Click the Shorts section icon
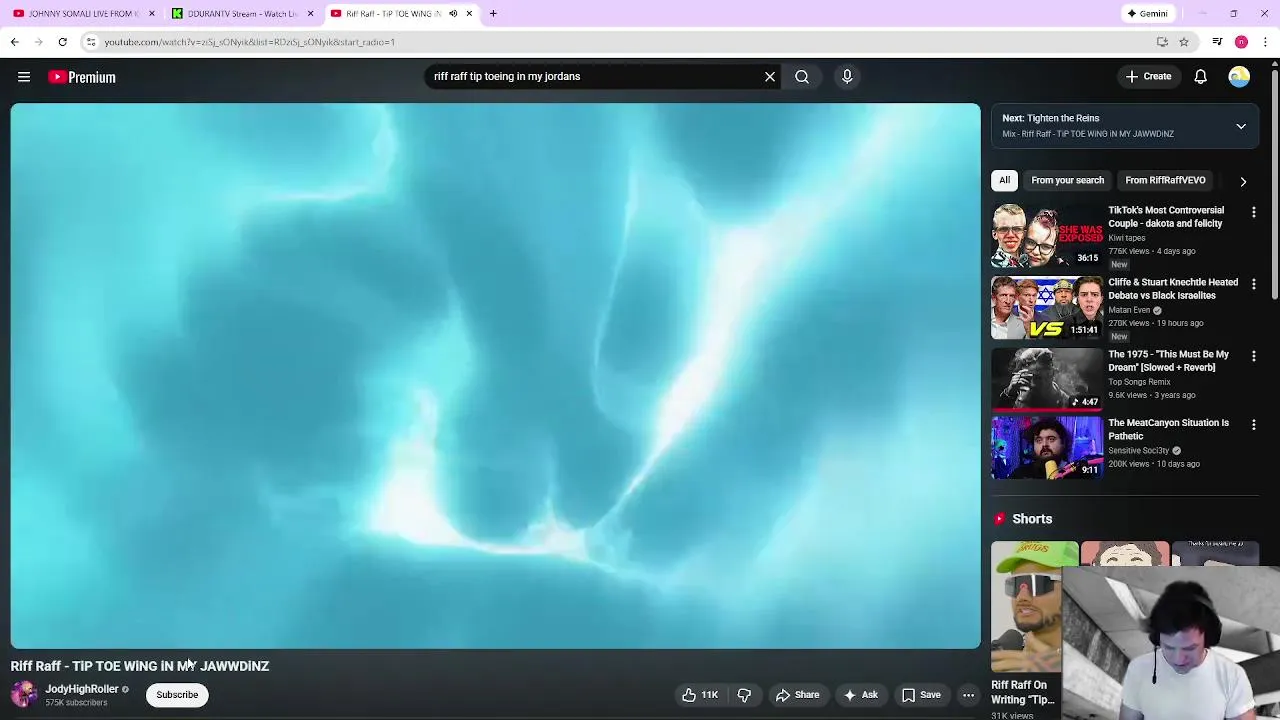Screen dimensions: 1280x720 999,518
